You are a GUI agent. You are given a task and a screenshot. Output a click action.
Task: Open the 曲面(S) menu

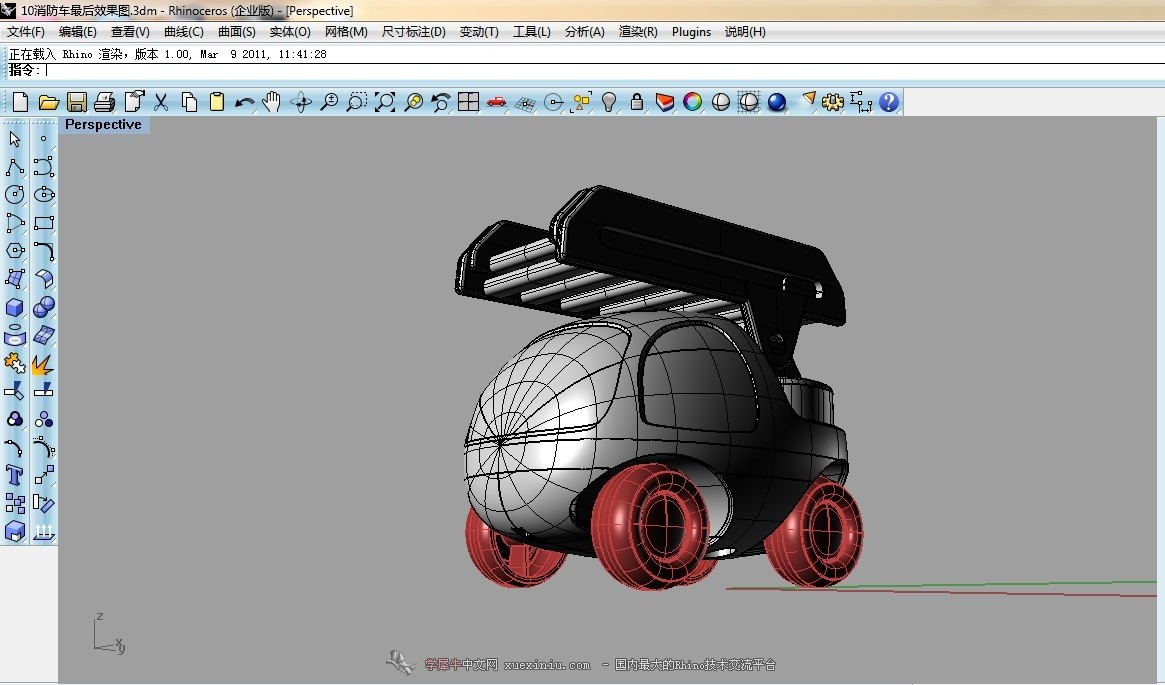pos(237,32)
